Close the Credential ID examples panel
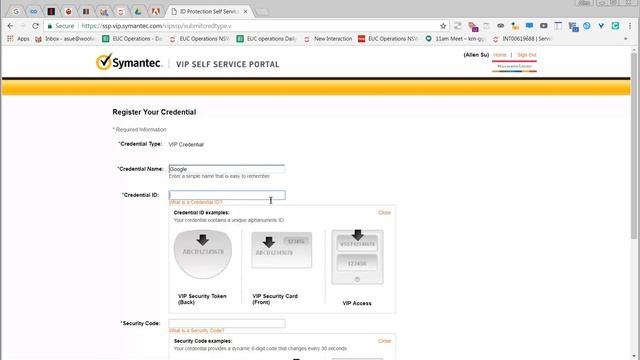 pyautogui.click(x=384, y=213)
